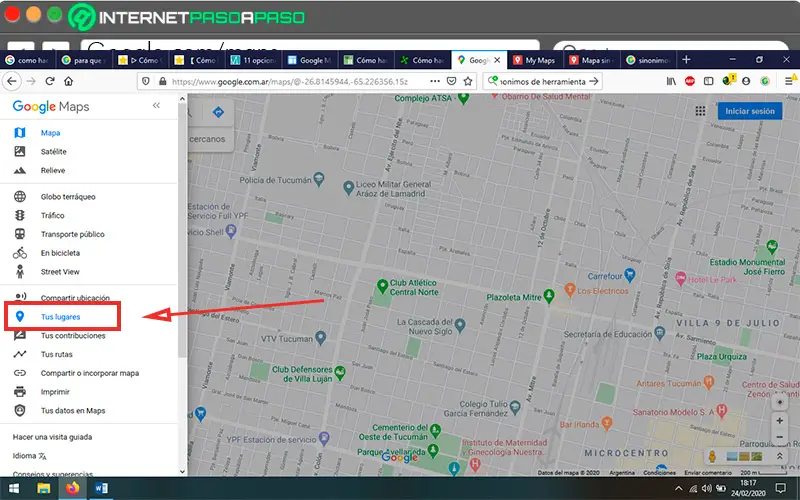Open the Google apps grid icon
Image resolution: width=800 pixels, height=500 pixels.
[x=700, y=111]
